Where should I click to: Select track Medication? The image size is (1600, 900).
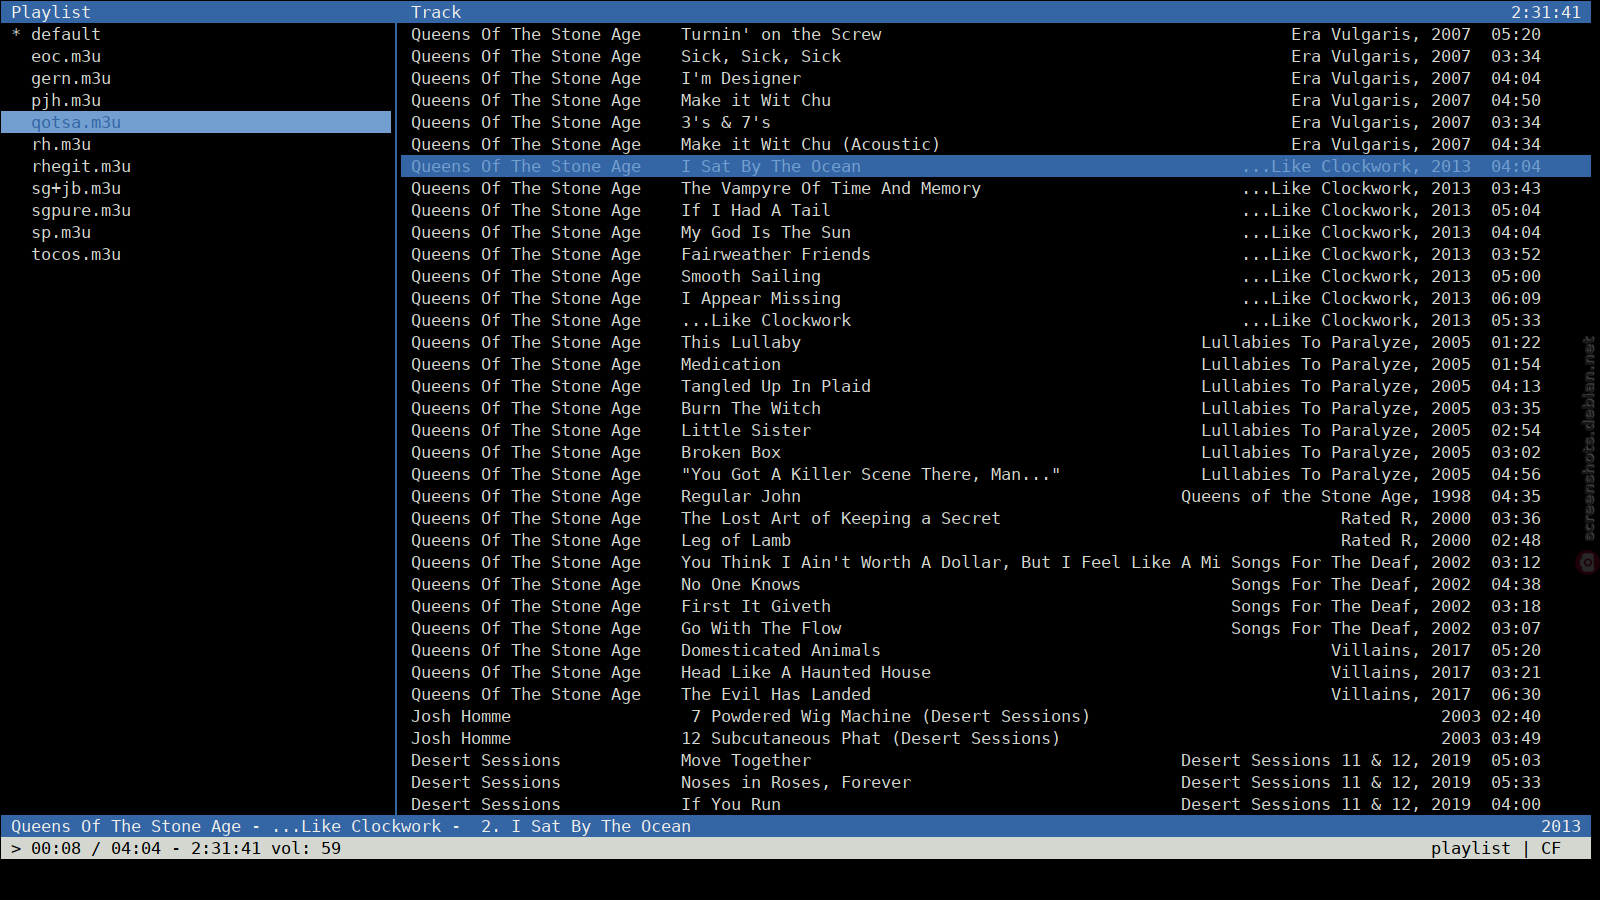[996, 364]
